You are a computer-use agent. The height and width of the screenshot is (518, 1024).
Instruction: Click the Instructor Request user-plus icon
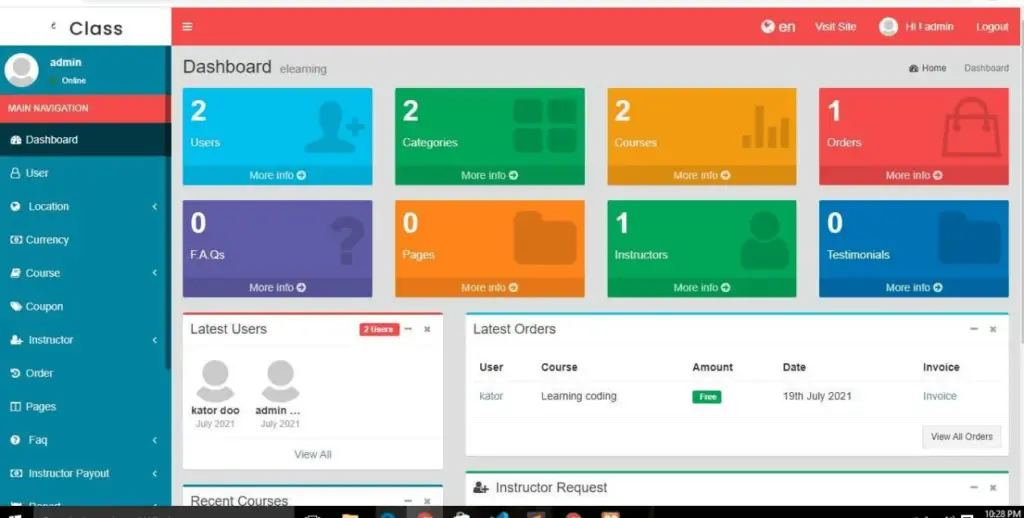tap(481, 488)
